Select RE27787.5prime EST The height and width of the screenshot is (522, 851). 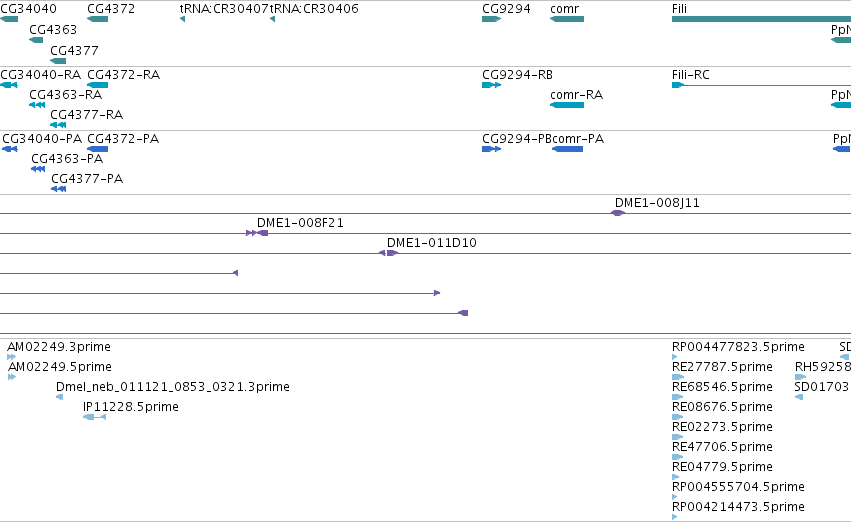coord(678,377)
